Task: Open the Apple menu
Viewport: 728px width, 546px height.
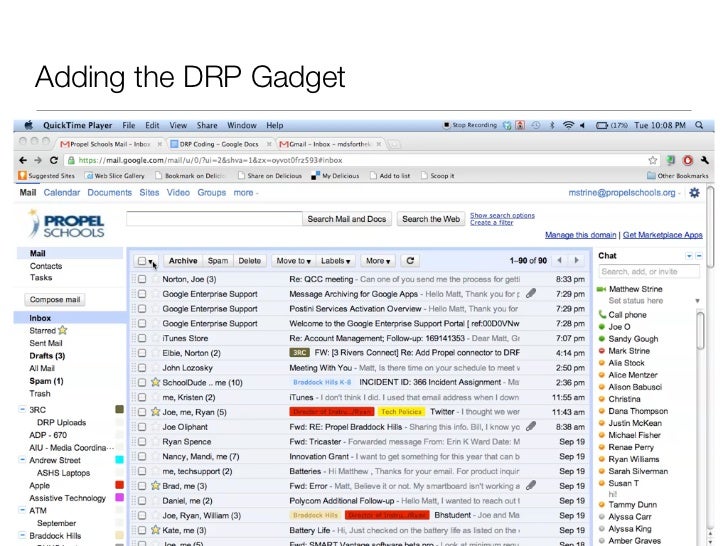Action: point(29,125)
